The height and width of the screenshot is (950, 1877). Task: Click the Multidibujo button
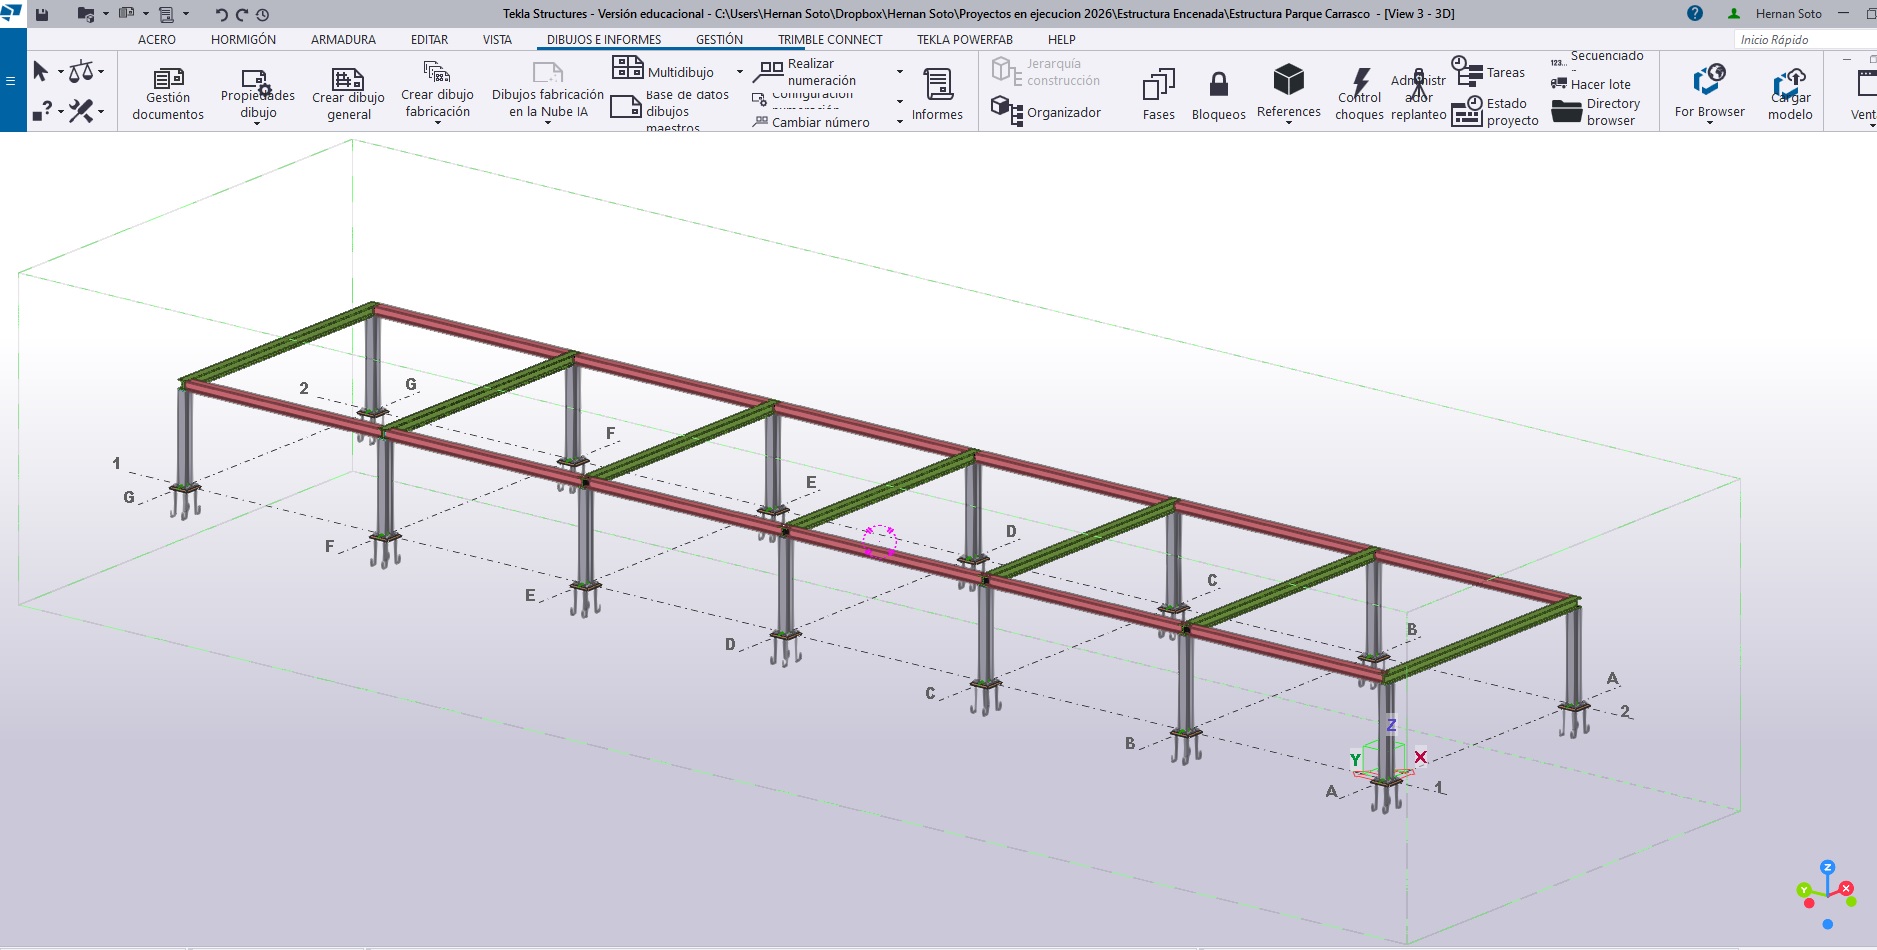(x=663, y=70)
